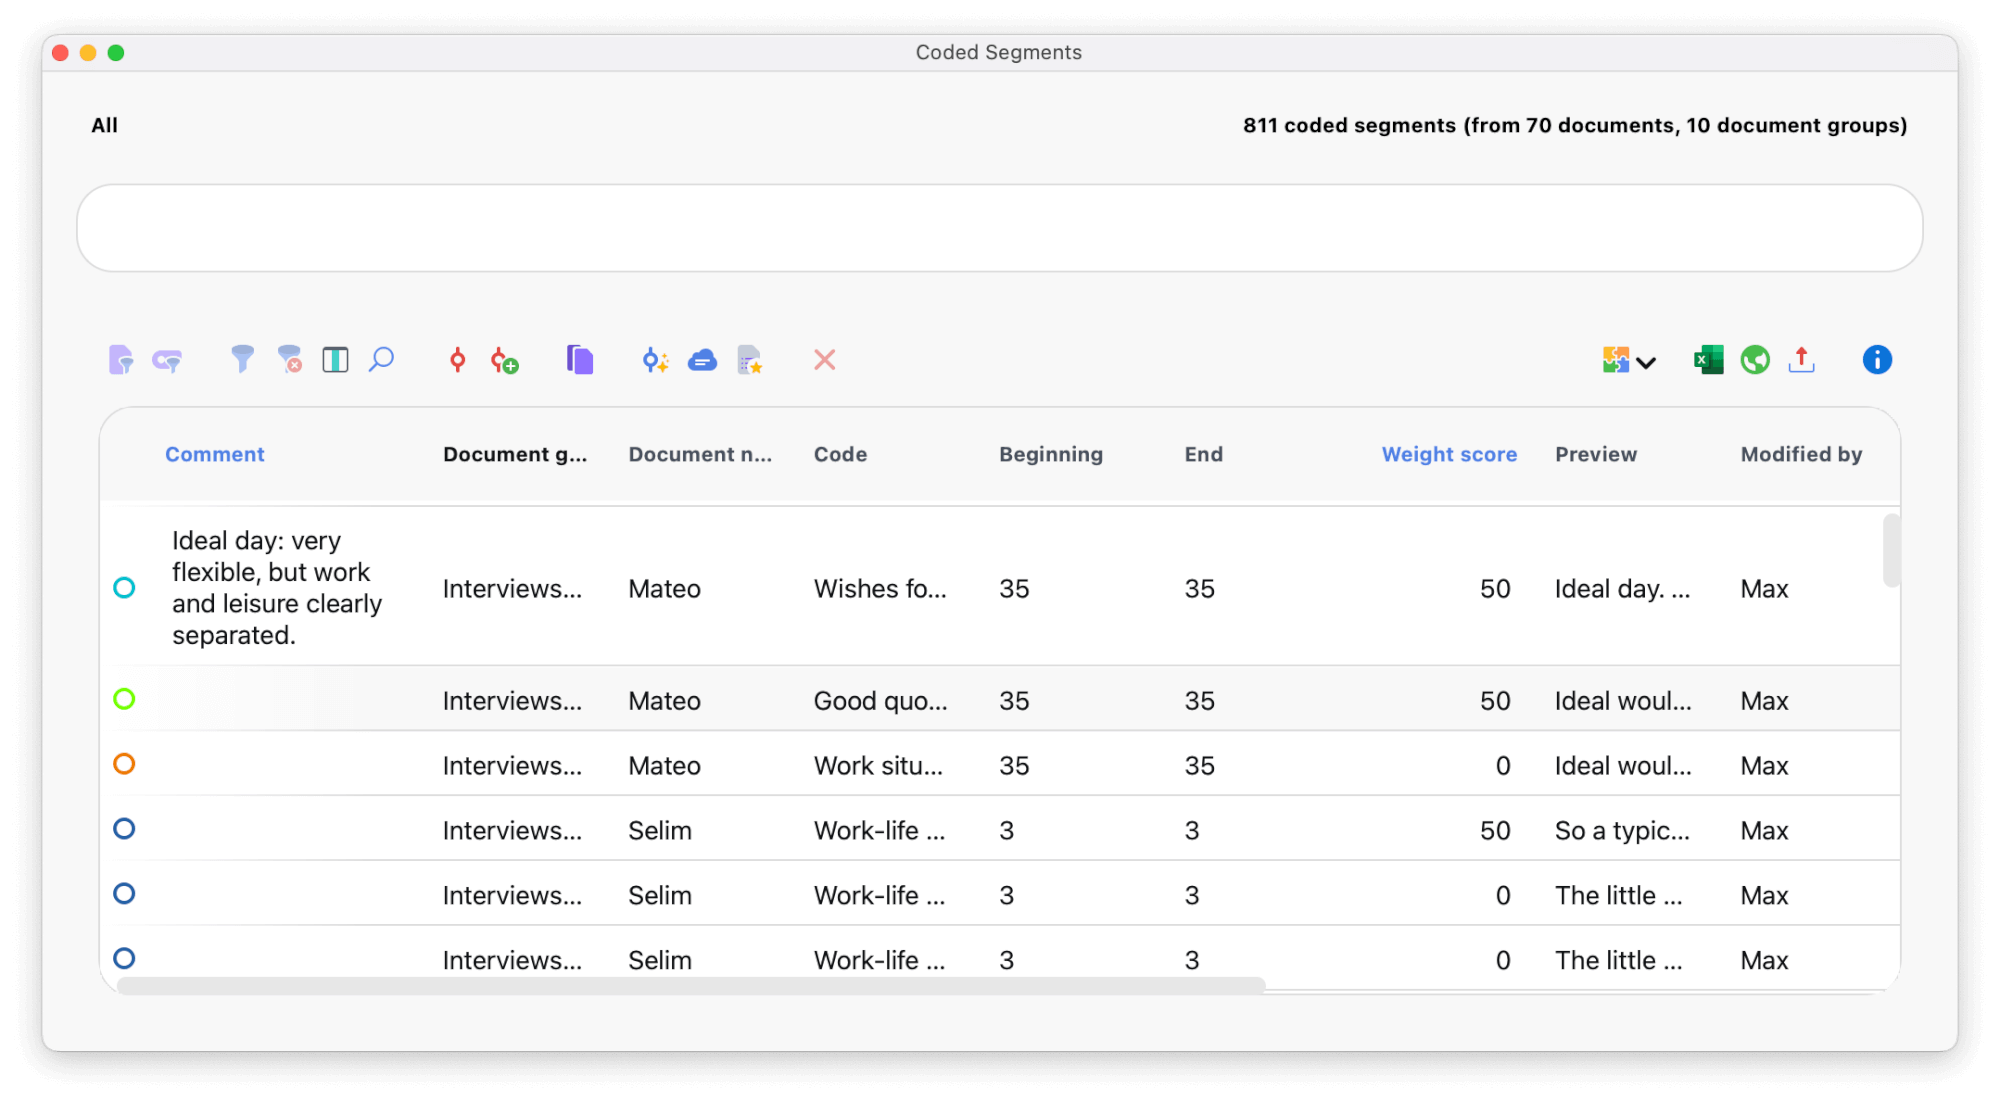2000x1101 pixels.
Task: Click the red X delete icon
Action: [x=824, y=359]
